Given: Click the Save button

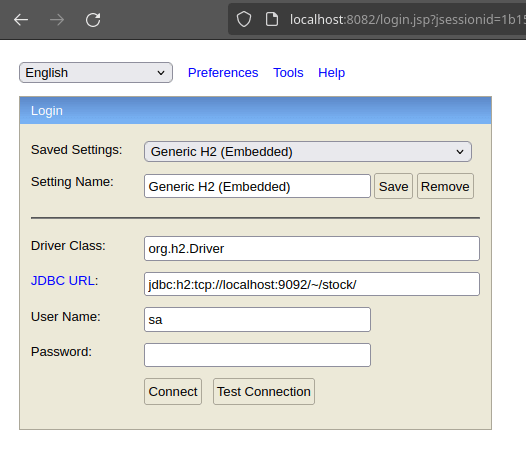Looking at the screenshot, I should pos(393,186).
